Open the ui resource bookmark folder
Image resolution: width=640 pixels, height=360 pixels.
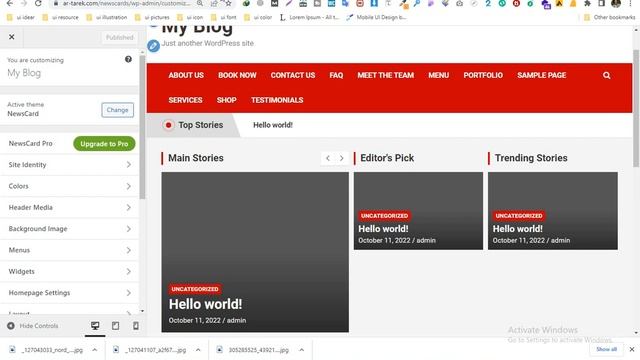coord(60,18)
